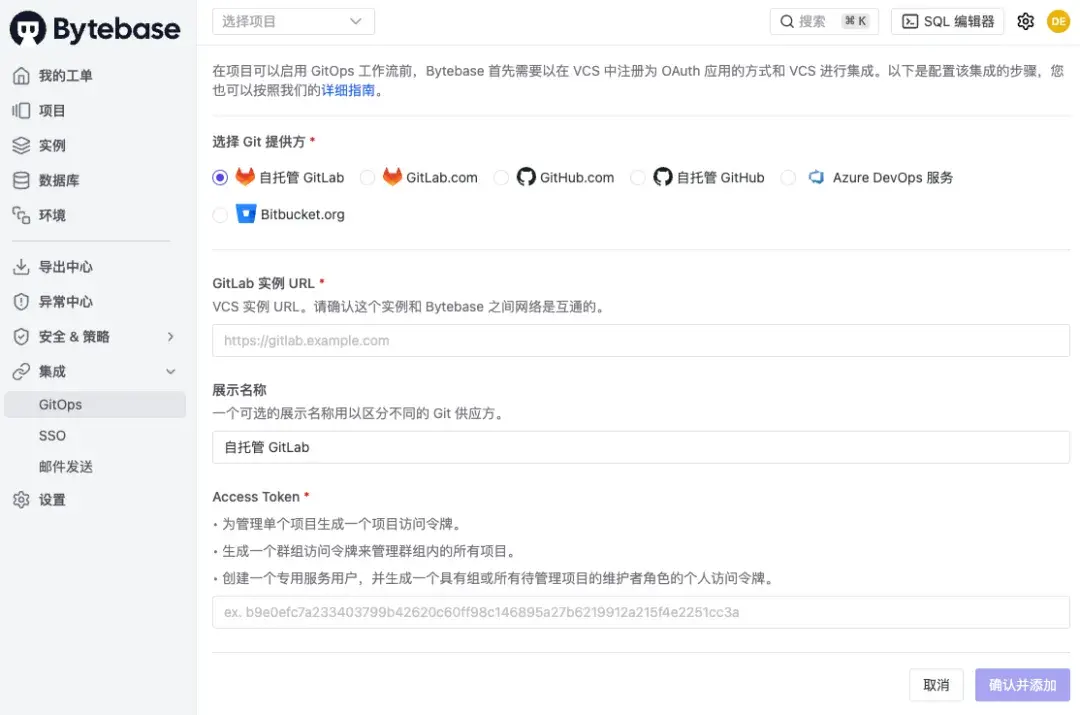Click the project icon beside 项目

(21, 110)
